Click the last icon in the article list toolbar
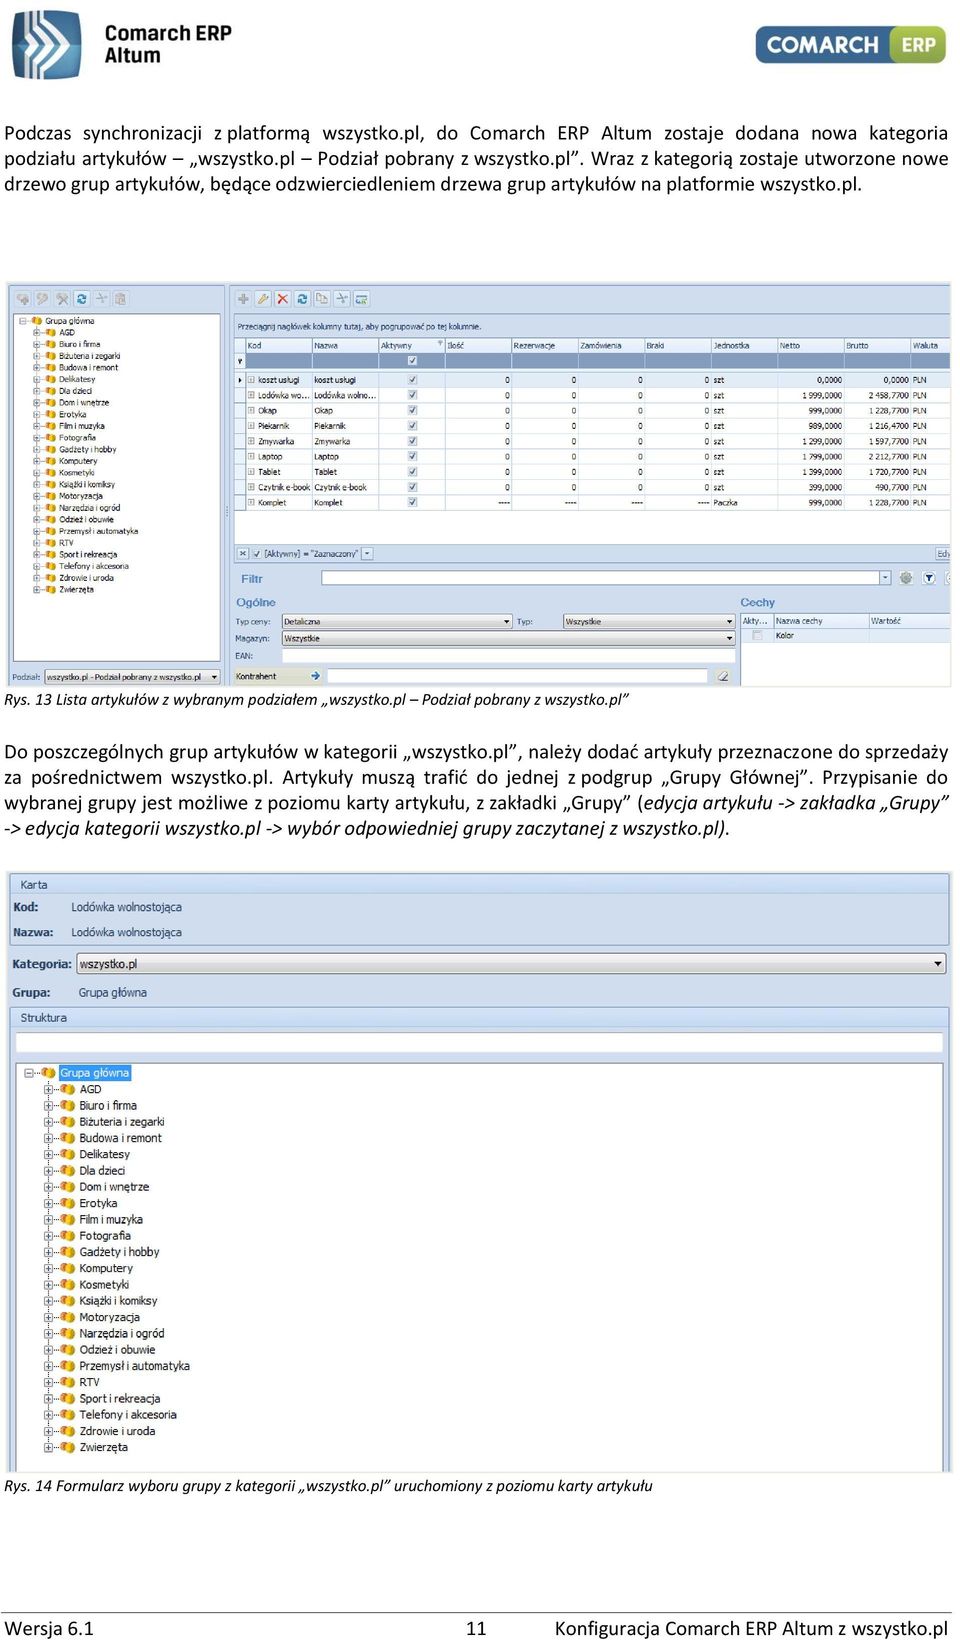Viewport: 960px width, 1640px height. click(361, 299)
